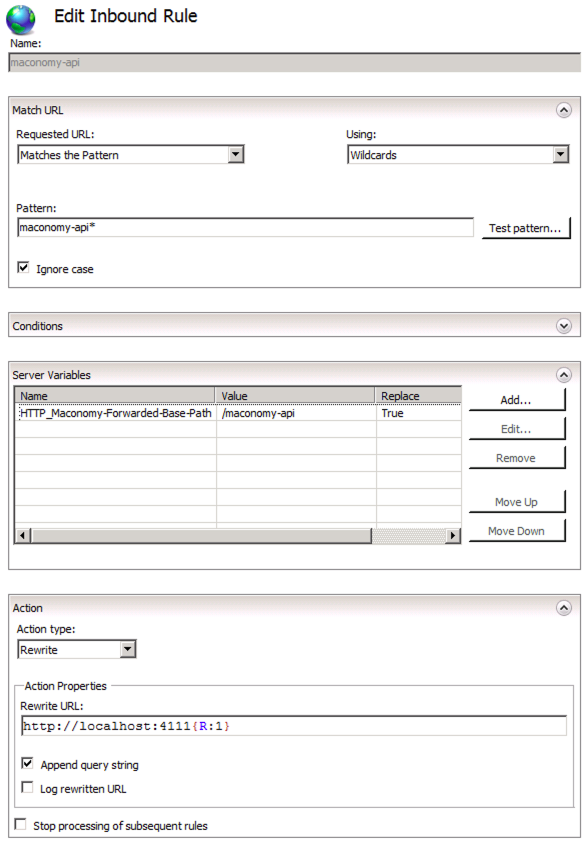Click the Test pattern button
This screenshot has width=588, height=846.
(x=525, y=228)
